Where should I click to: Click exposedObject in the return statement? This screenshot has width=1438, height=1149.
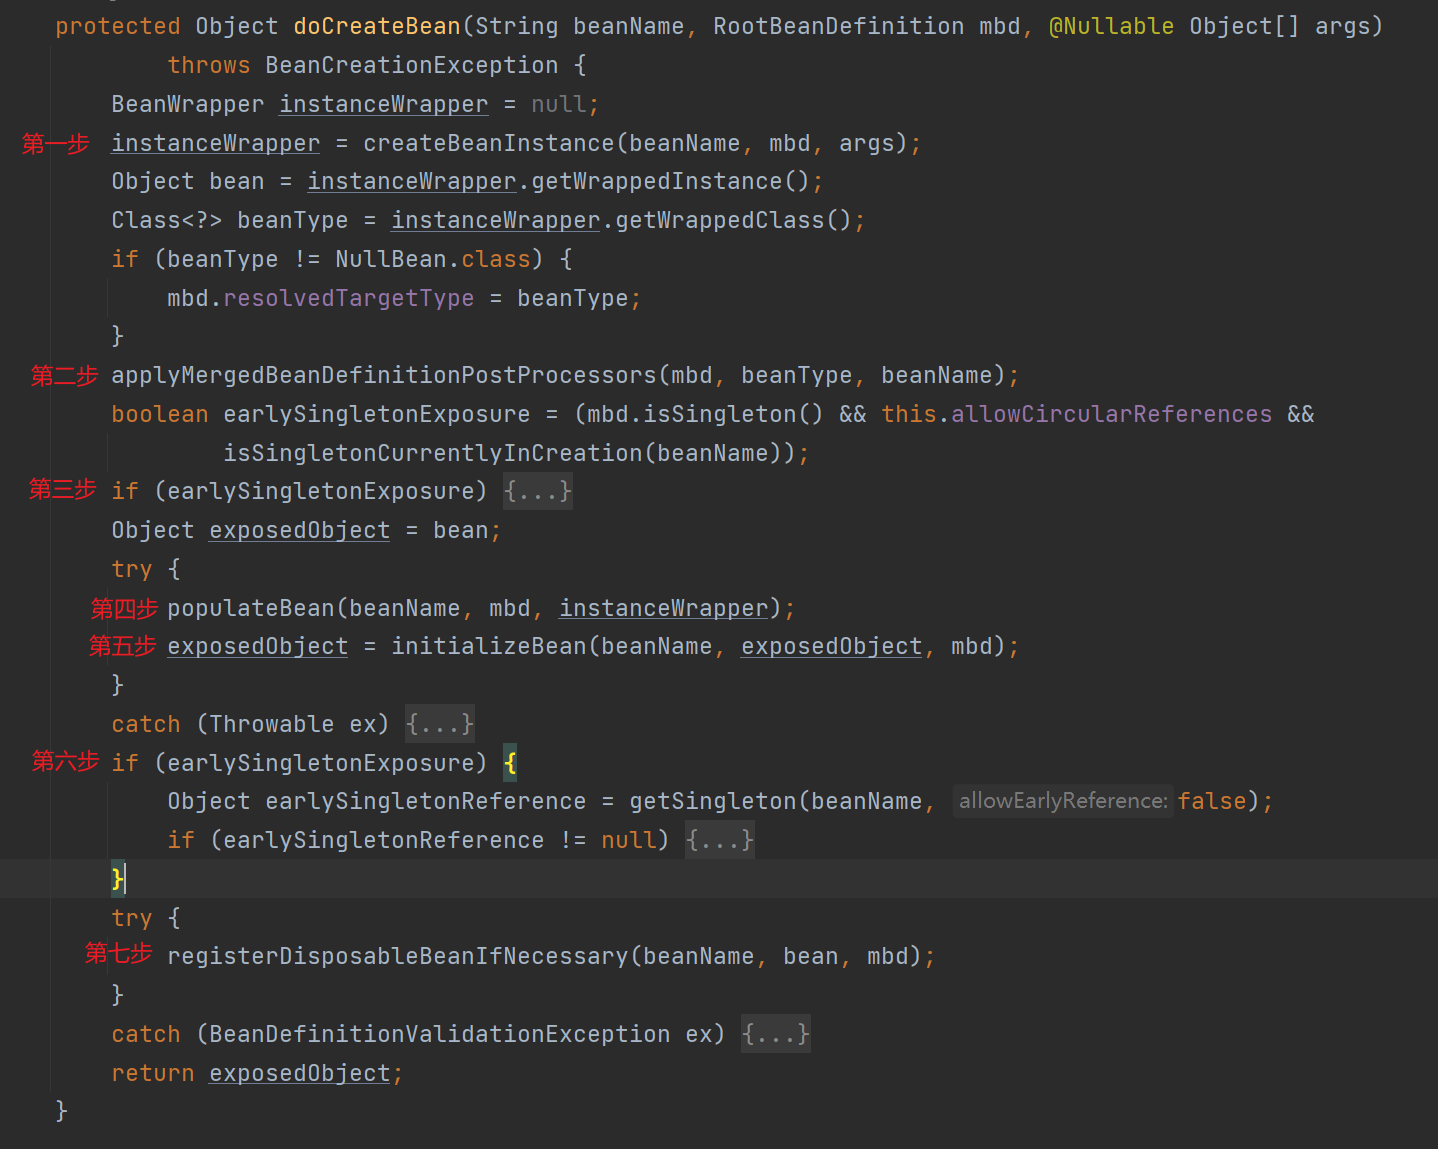[299, 1074]
